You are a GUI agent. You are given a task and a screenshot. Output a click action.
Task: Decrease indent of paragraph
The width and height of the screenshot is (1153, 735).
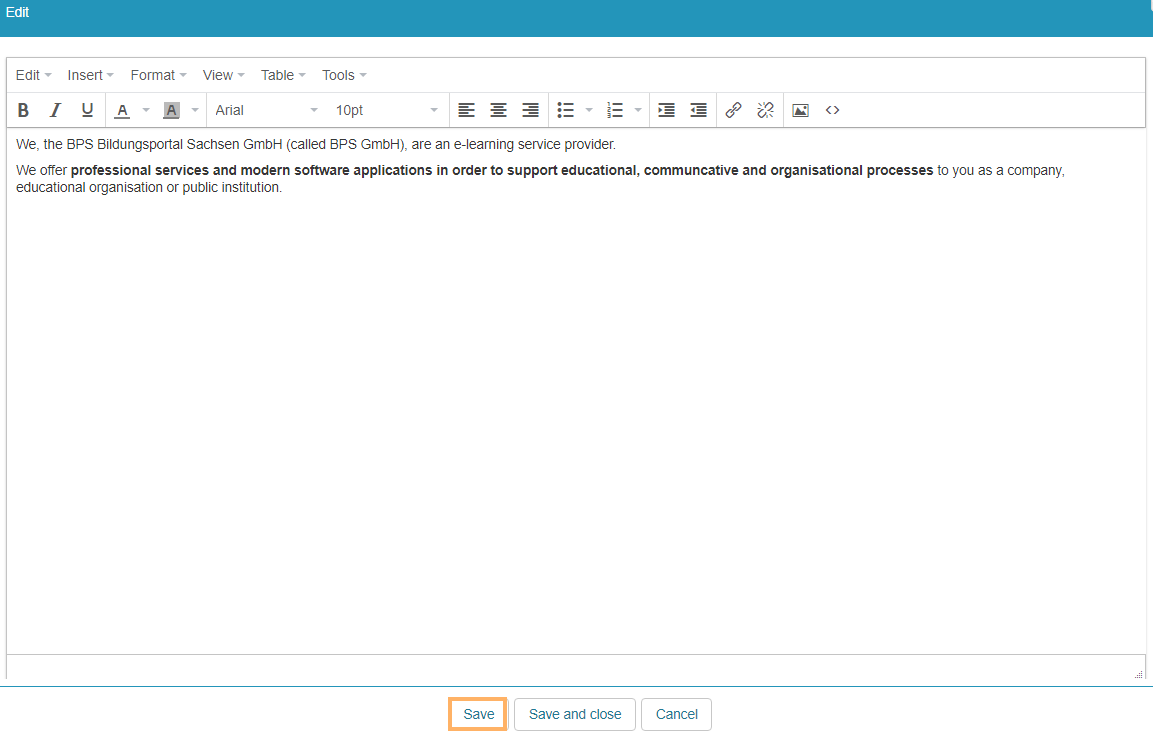[x=698, y=110]
